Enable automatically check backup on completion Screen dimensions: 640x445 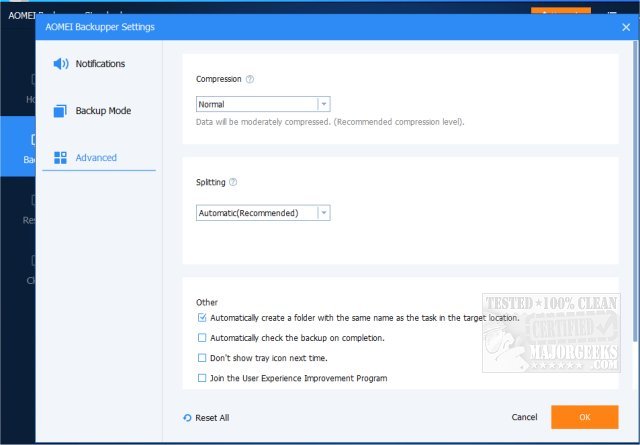click(202, 338)
